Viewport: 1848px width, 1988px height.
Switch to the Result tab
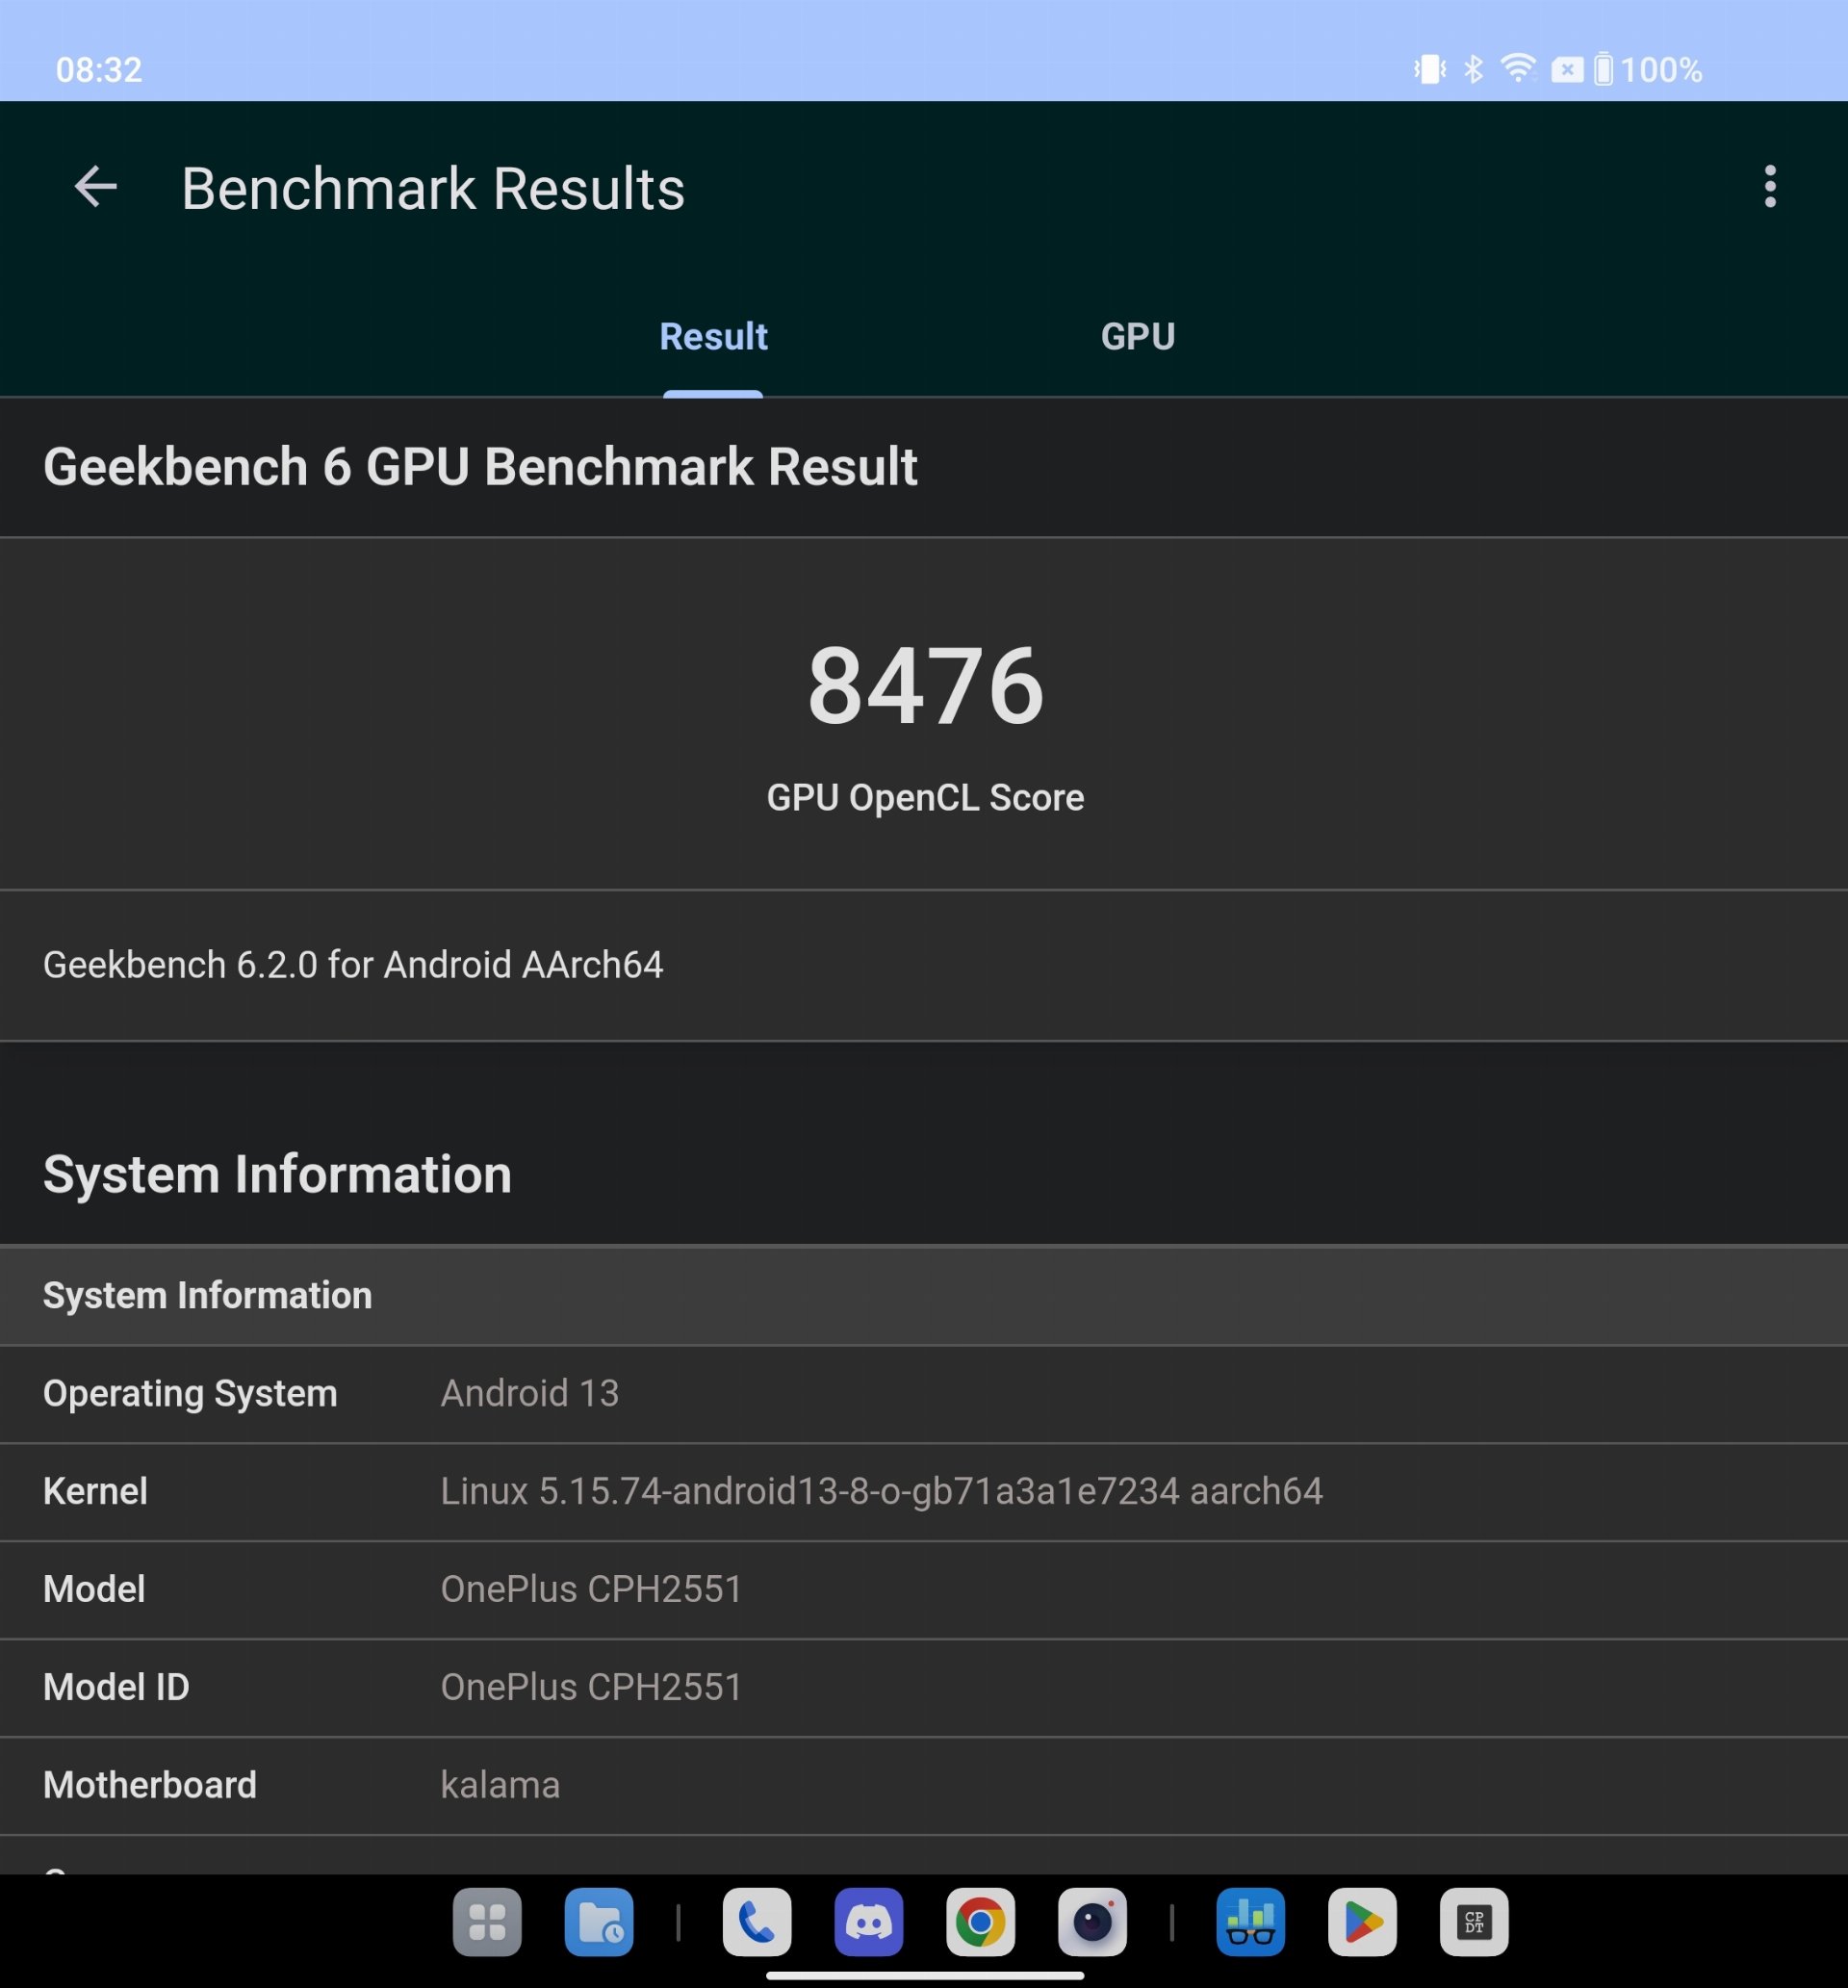click(713, 337)
